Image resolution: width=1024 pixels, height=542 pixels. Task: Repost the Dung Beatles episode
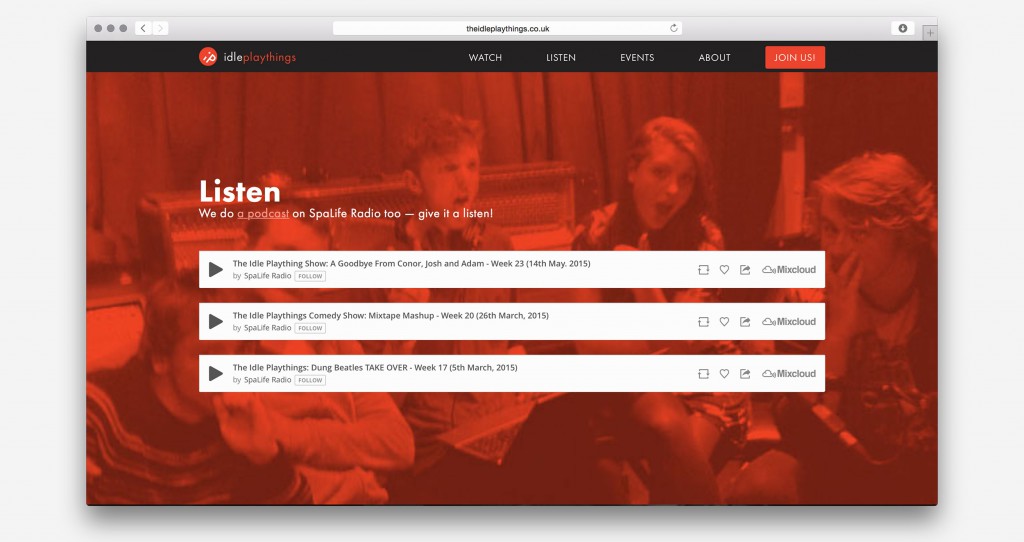pyautogui.click(x=703, y=374)
